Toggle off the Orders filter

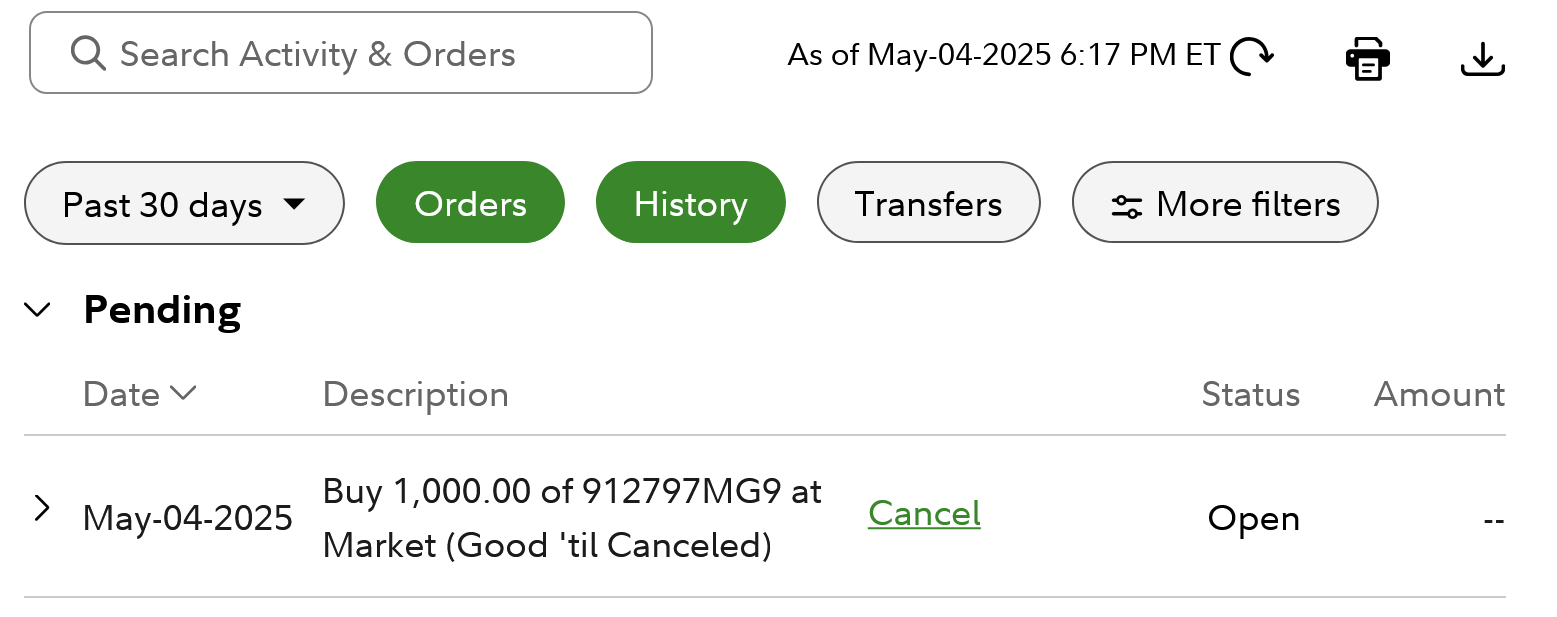point(470,202)
